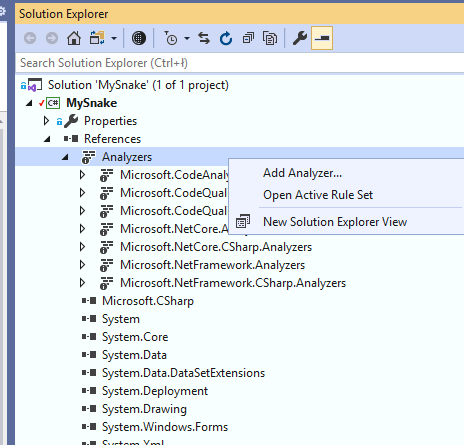Expand the first Microsoft.CodeQual analyzer node
The image size is (464, 445).
(82, 193)
